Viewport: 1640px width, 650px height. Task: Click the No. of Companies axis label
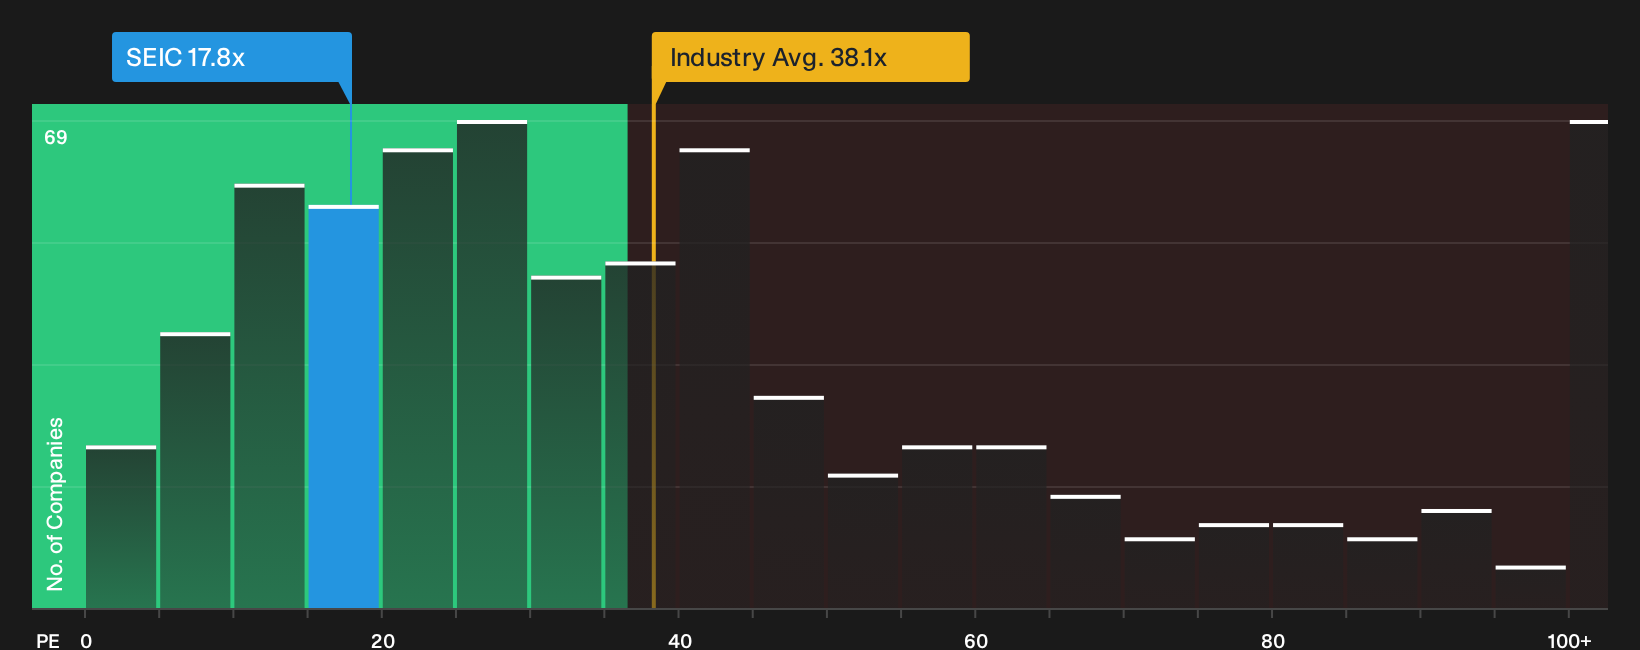coord(55,504)
